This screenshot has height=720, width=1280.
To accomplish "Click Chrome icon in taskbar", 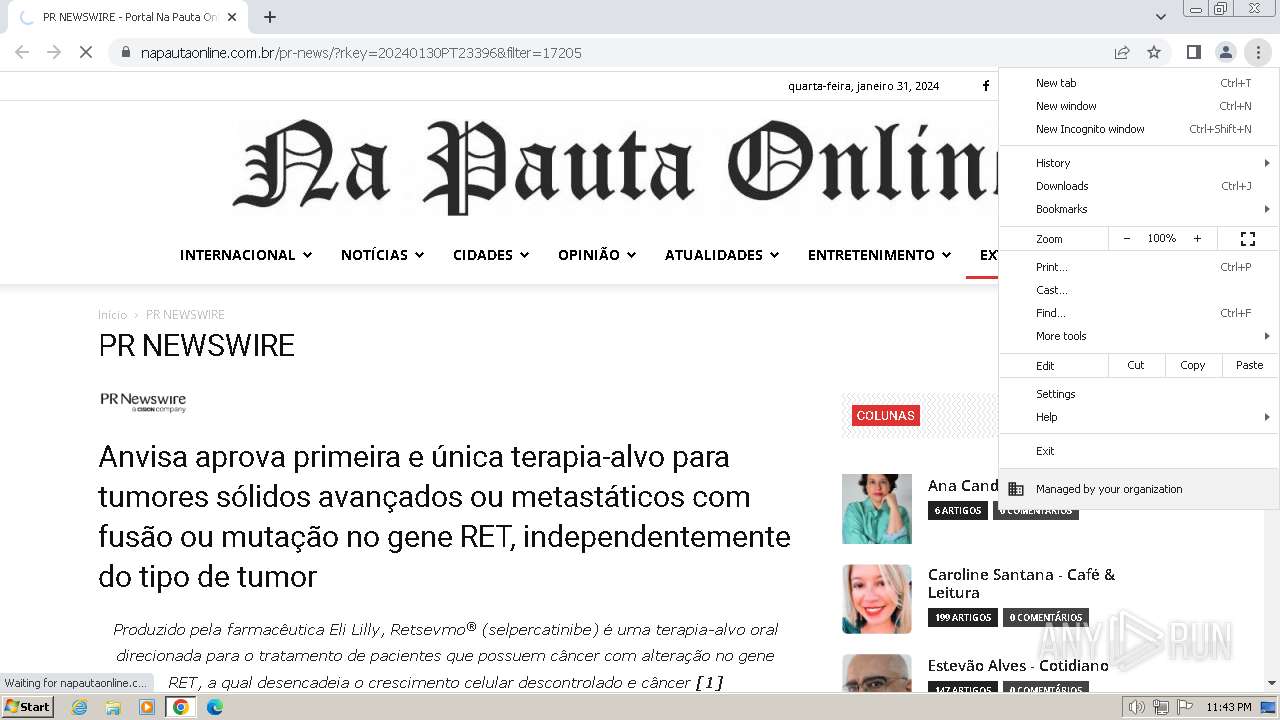I will [181, 707].
